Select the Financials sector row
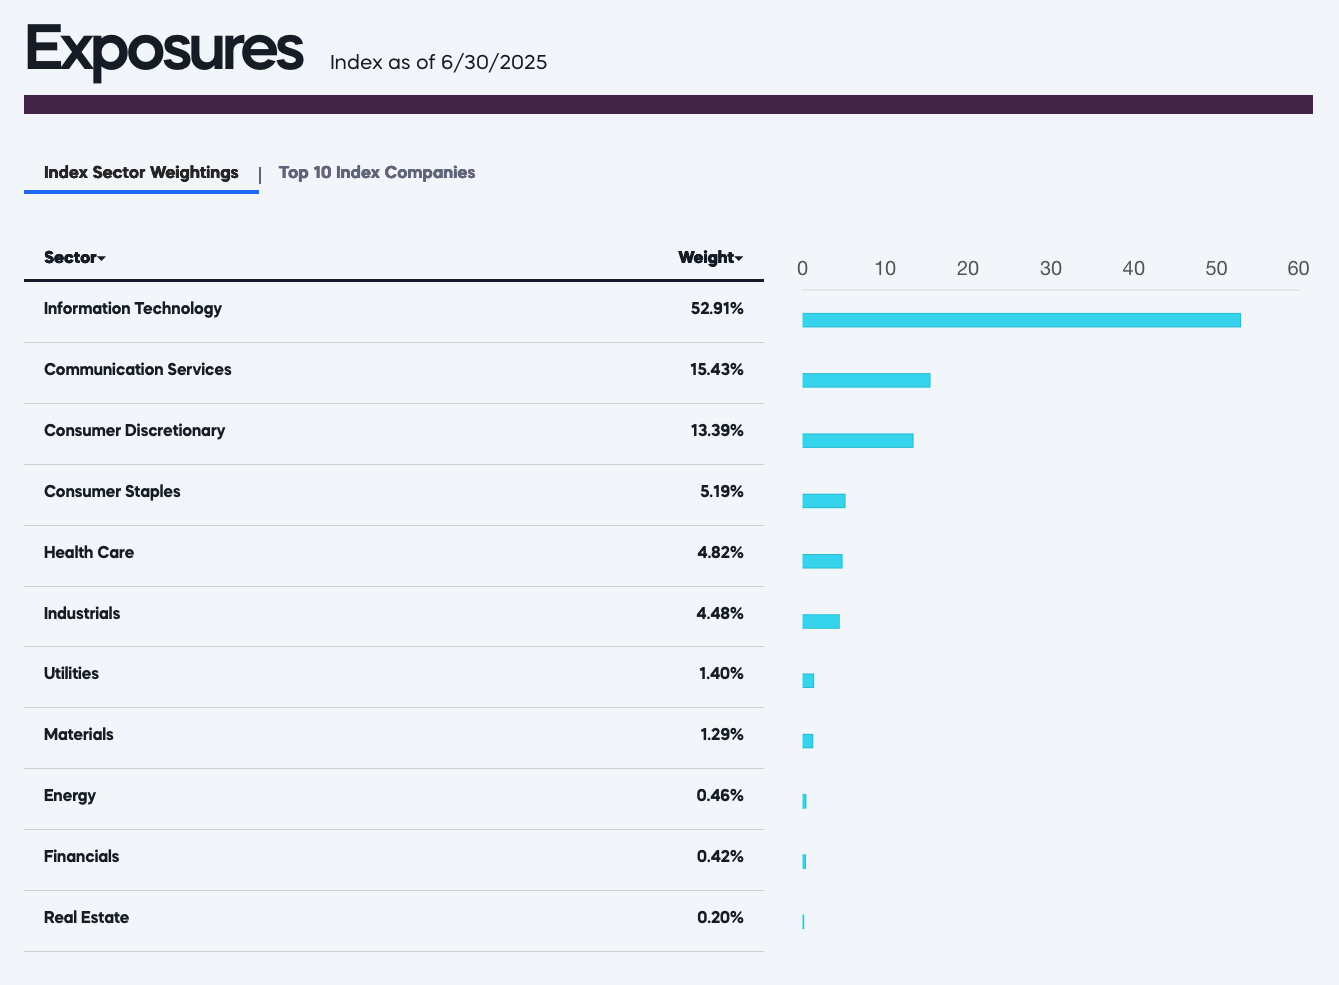Viewport: 1339px width, 985px height. click(81, 857)
